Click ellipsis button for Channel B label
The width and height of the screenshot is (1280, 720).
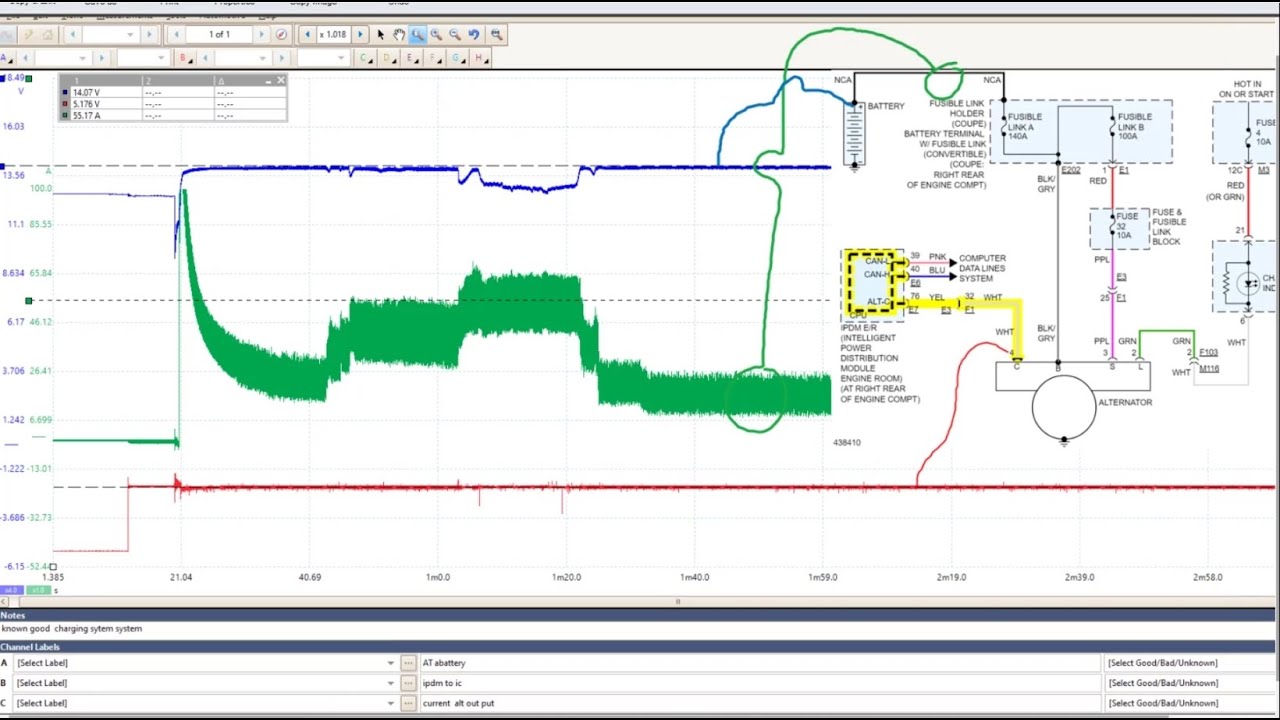point(408,683)
